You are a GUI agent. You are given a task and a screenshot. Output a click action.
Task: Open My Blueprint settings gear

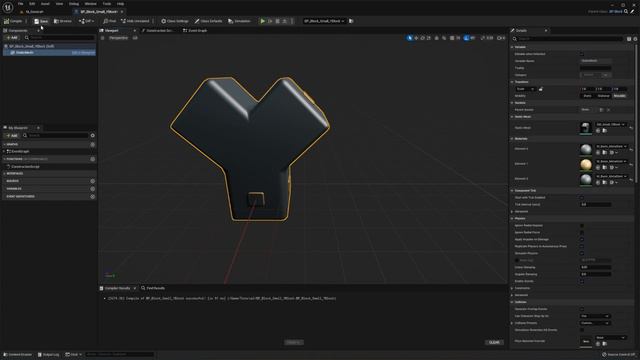pos(93,136)
